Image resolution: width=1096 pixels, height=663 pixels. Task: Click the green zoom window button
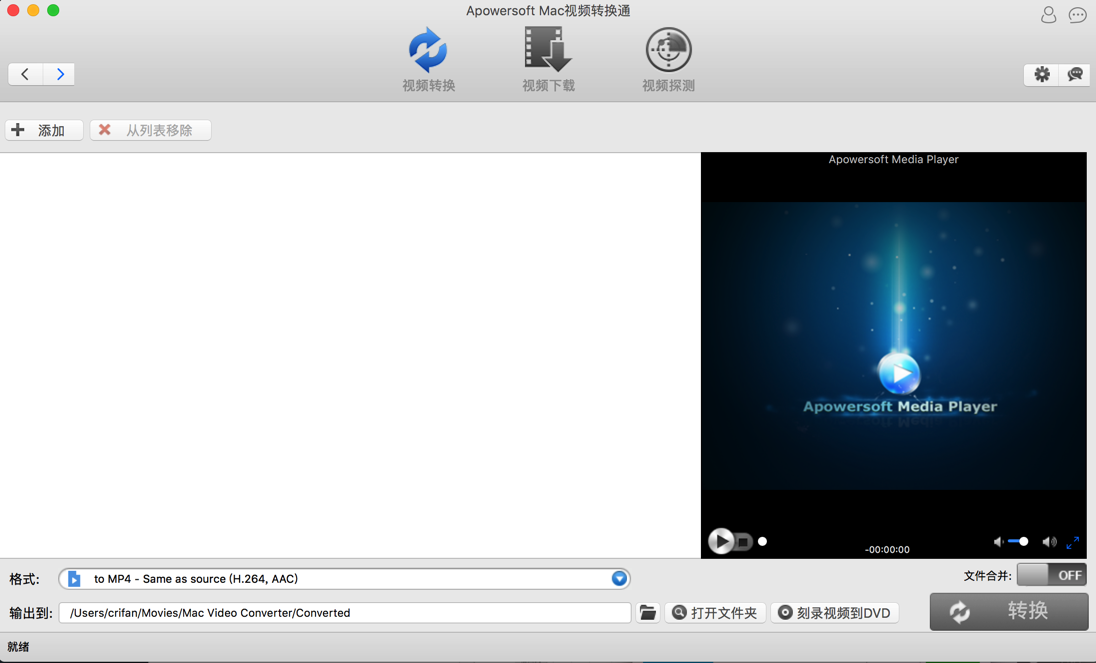(53, 10)
